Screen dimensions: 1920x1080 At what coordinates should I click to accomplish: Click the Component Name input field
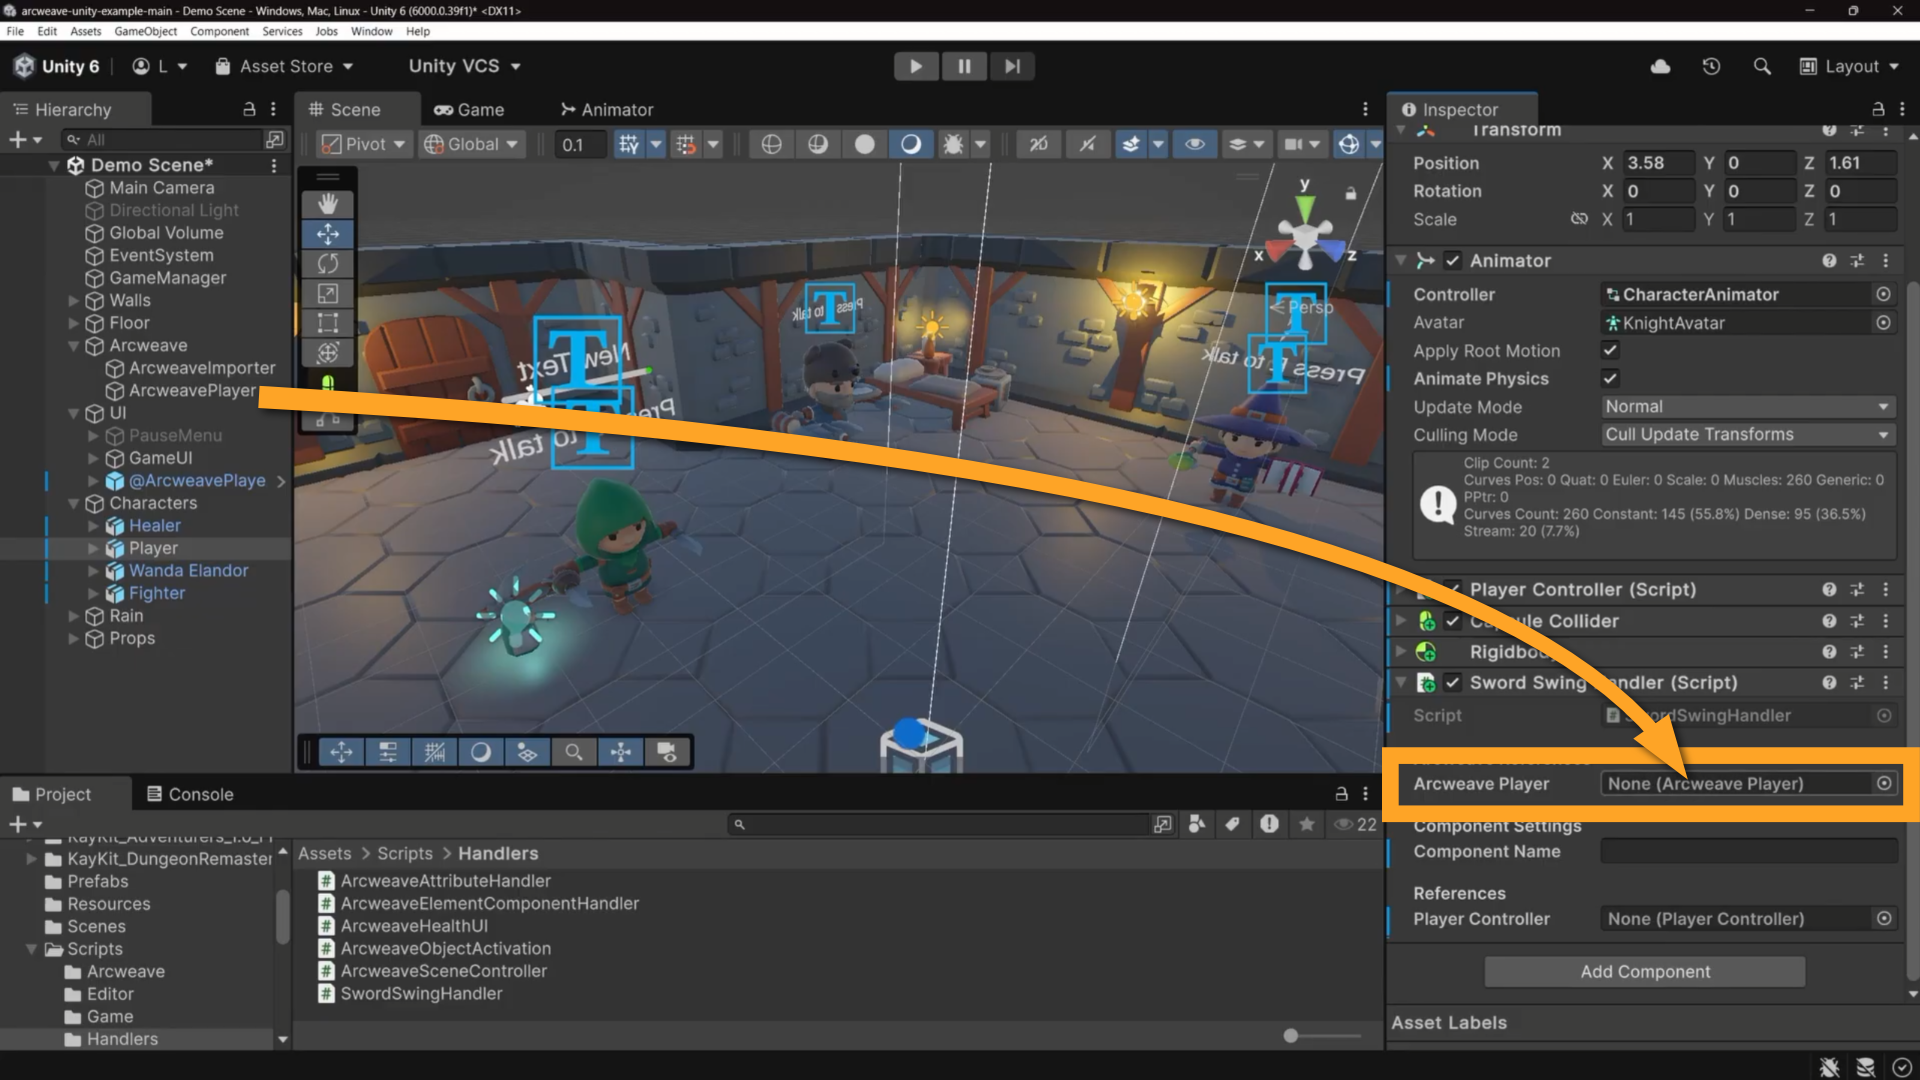tap(1749, 851)
